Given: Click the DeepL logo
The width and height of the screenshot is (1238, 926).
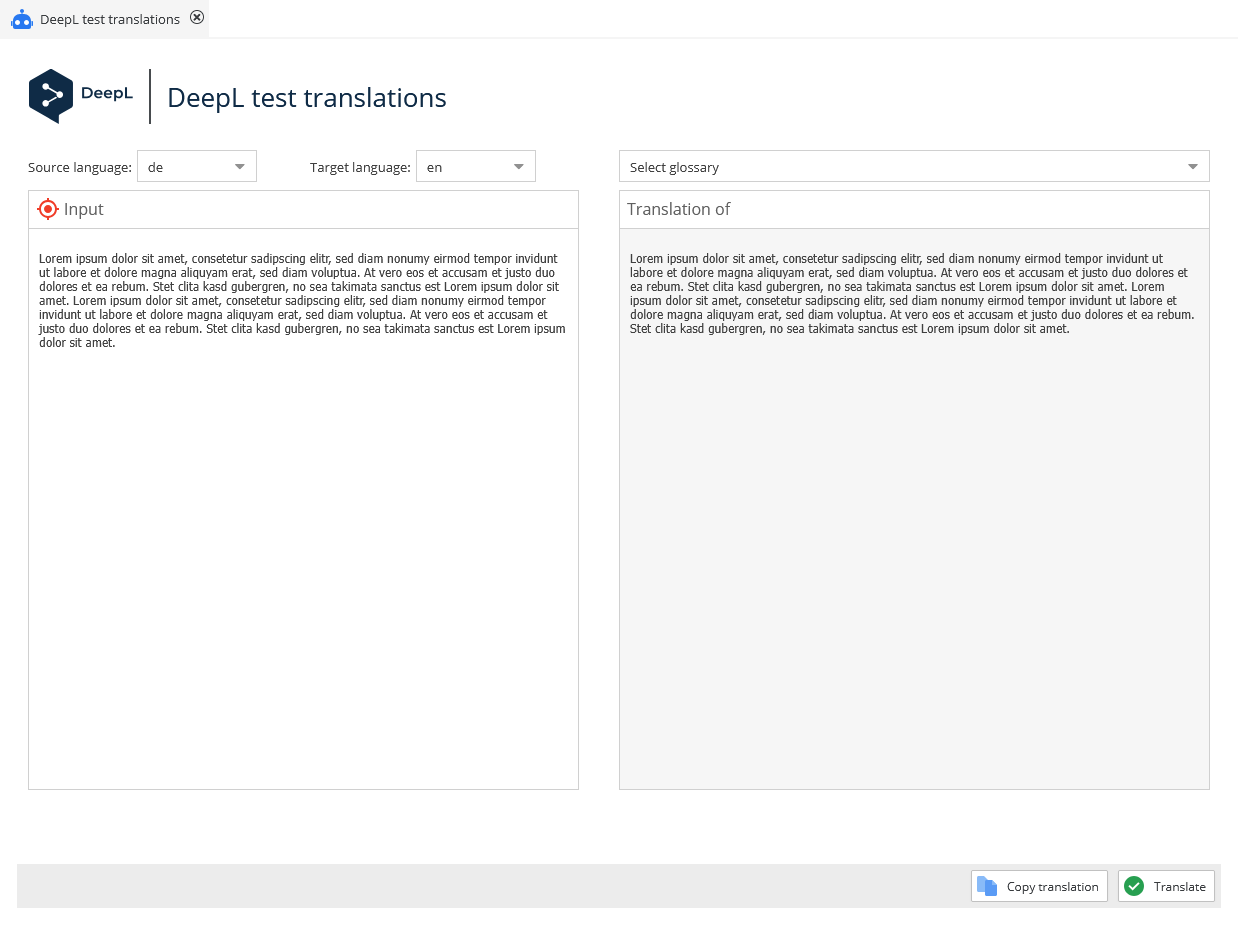Looking at the screenshot, I should (81, 96).
